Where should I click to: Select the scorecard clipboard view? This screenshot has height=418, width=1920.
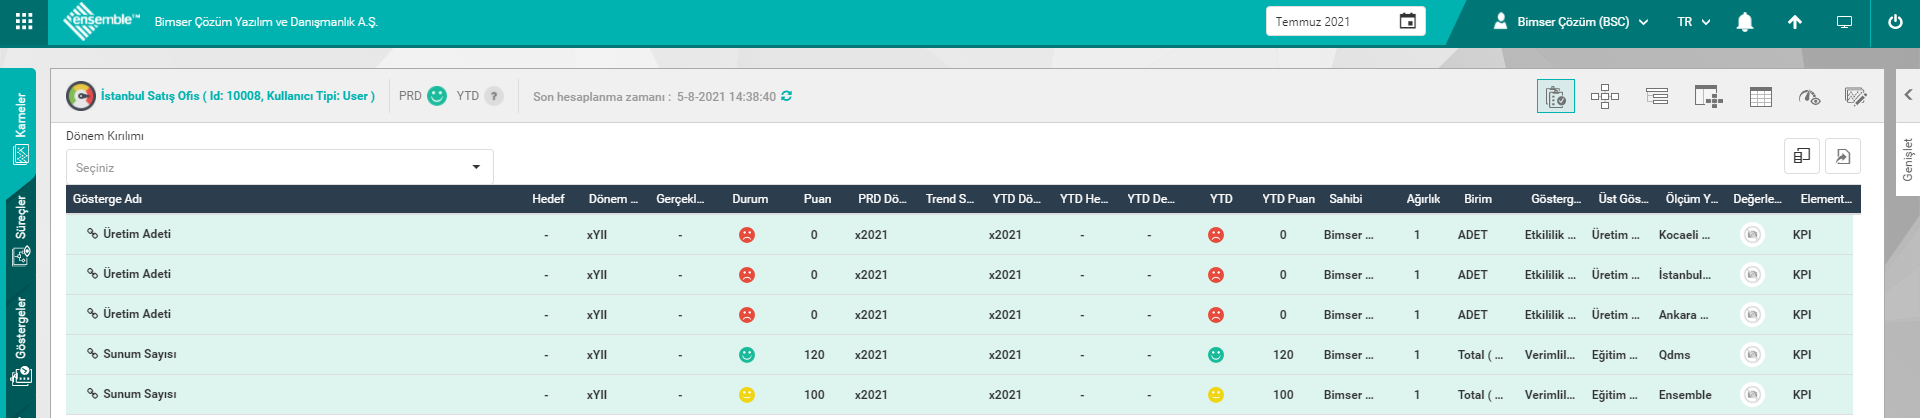1555,97
